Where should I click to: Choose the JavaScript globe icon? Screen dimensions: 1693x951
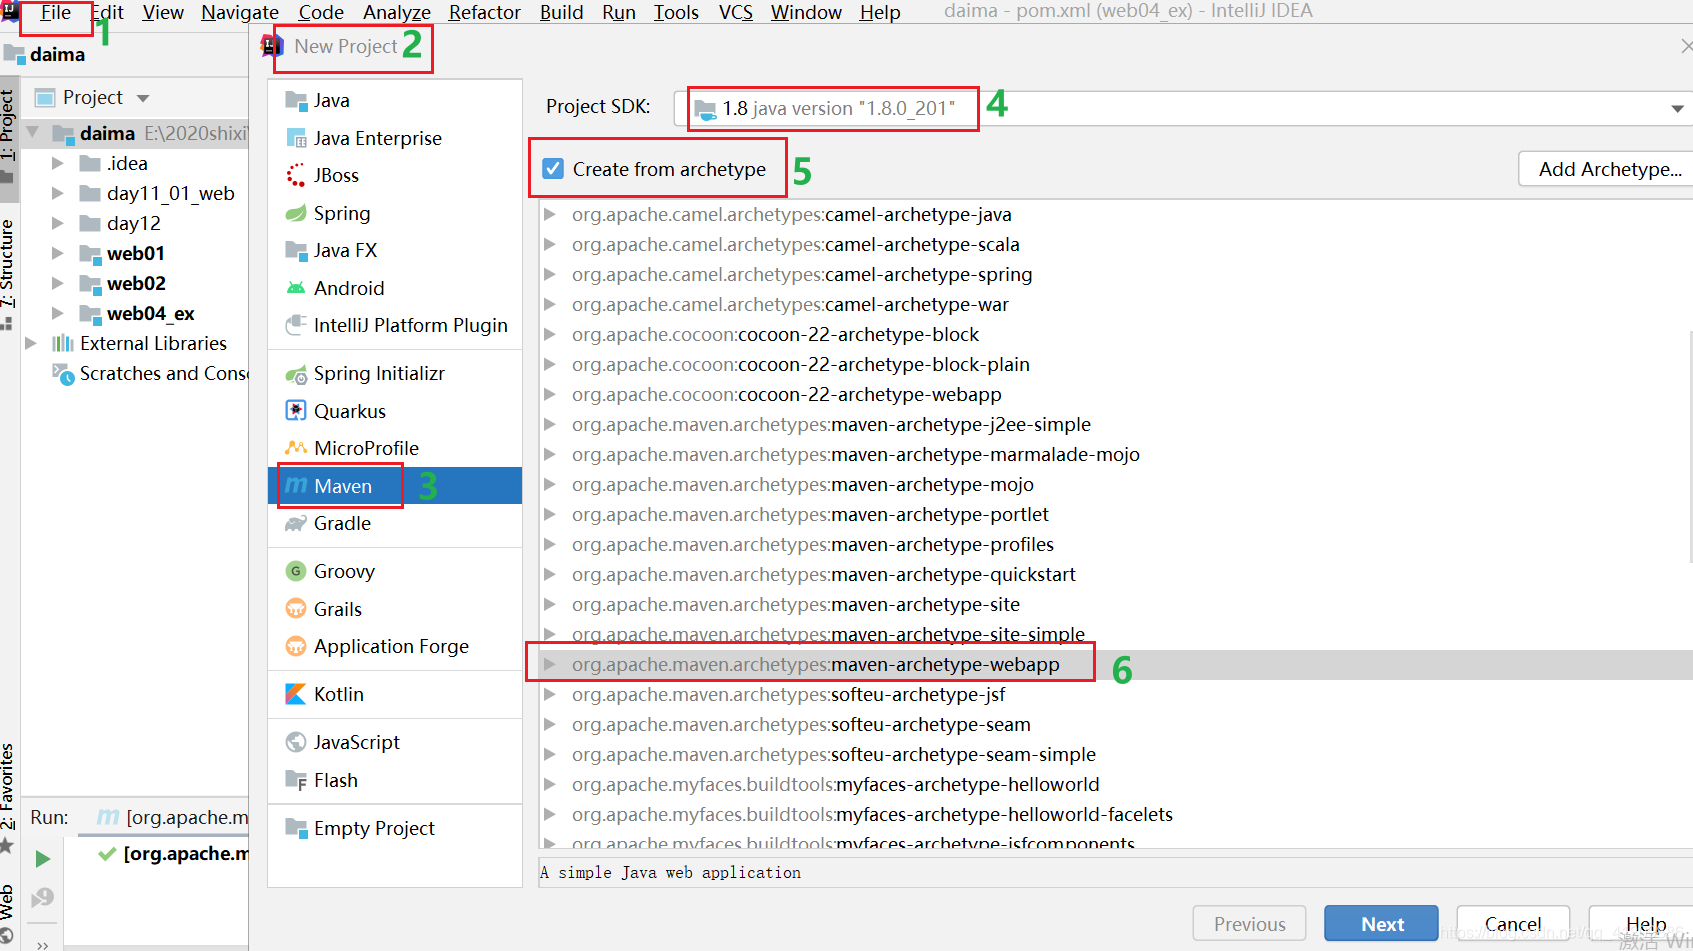tap(296, 742)
